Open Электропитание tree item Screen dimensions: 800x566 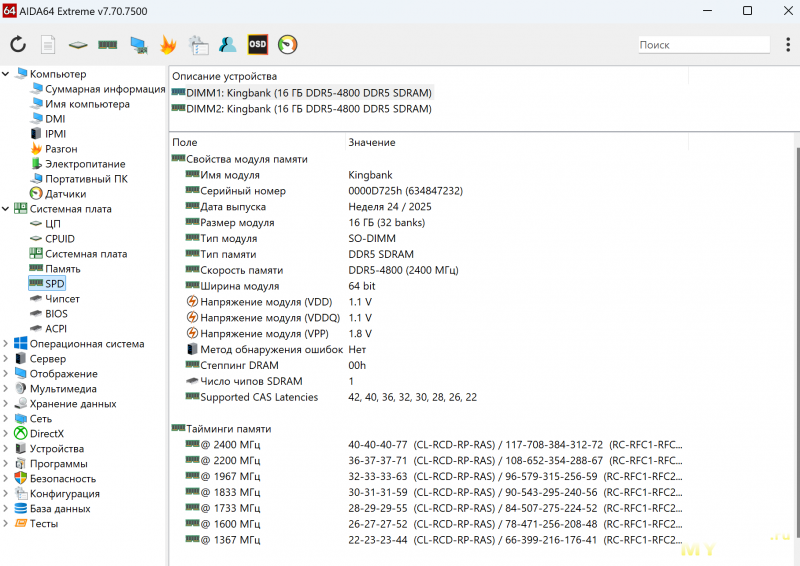pos(85,164)
